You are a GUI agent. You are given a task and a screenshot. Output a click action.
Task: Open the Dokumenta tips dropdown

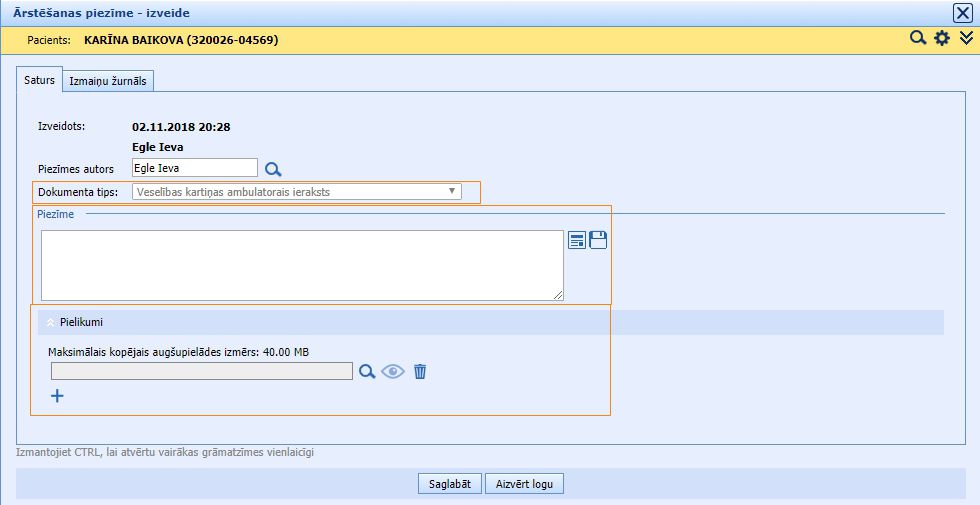pyautogui.click(x=297, y=191)
